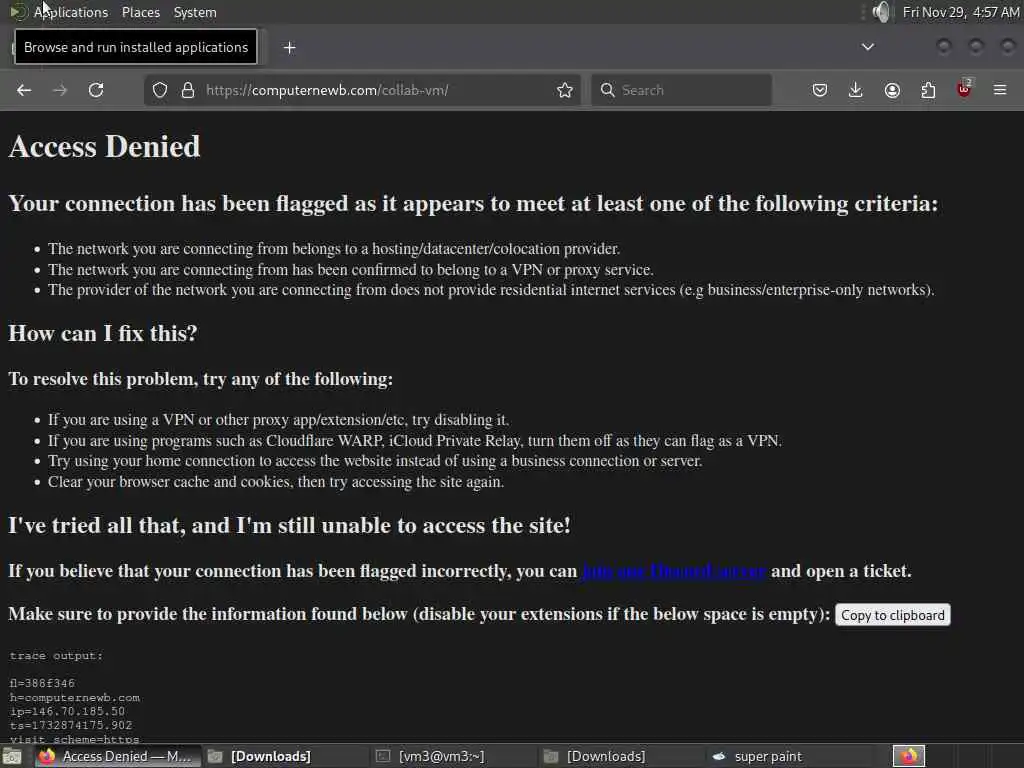This screenshot has height=768, width=1024.
Task: Expand the list all tabs chevron
Action: click(x=868, y=47)
